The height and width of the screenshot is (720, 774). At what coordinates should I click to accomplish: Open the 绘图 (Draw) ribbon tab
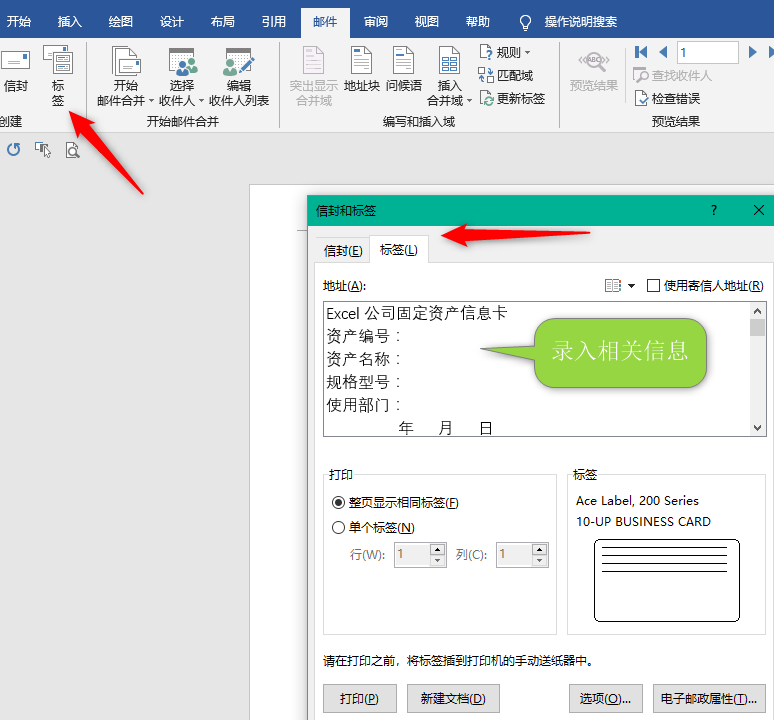(x=120, y=22)
